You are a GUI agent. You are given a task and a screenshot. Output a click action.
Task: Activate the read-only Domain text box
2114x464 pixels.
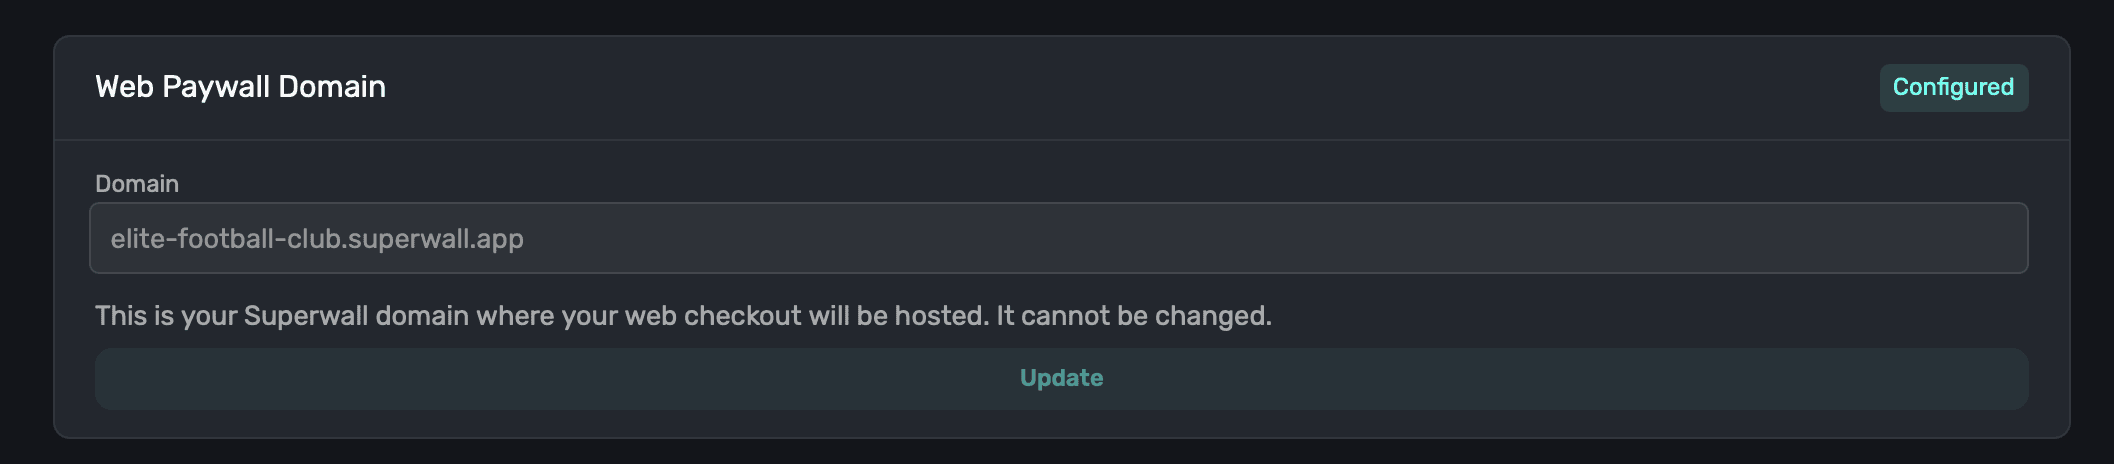(x=1058, y=238)
